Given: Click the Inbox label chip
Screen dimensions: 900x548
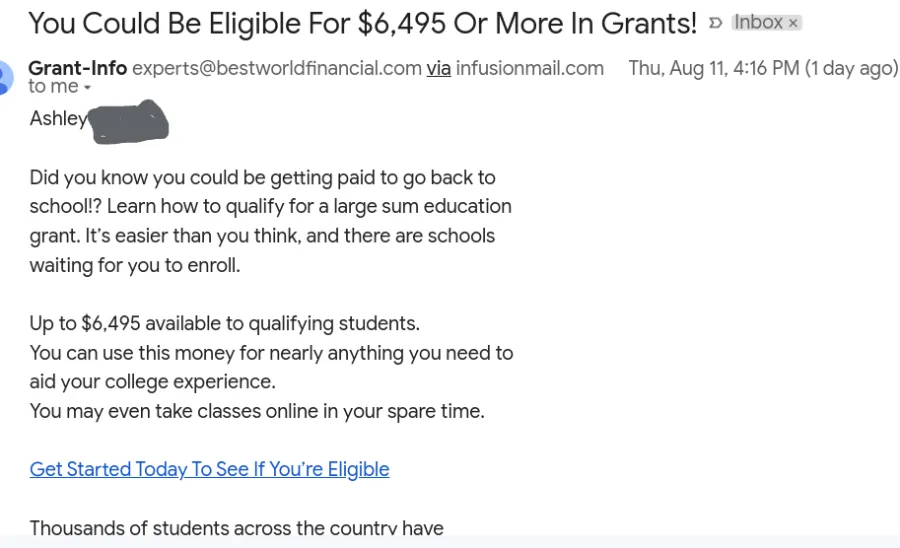Looking at the screenshot, I should coord(758,22).
